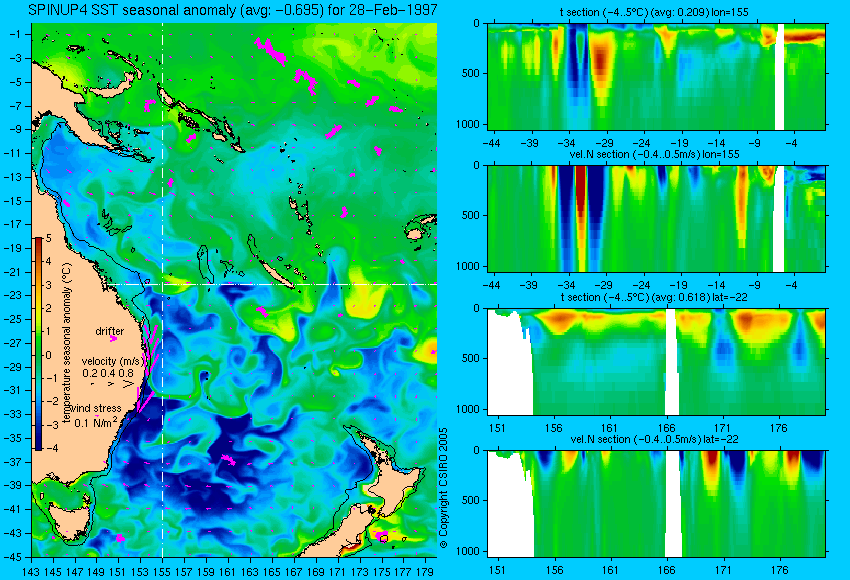Click the '179' tick on map longitude axis
The height and width of the screenshot is (580, 850).
[425, 571]
